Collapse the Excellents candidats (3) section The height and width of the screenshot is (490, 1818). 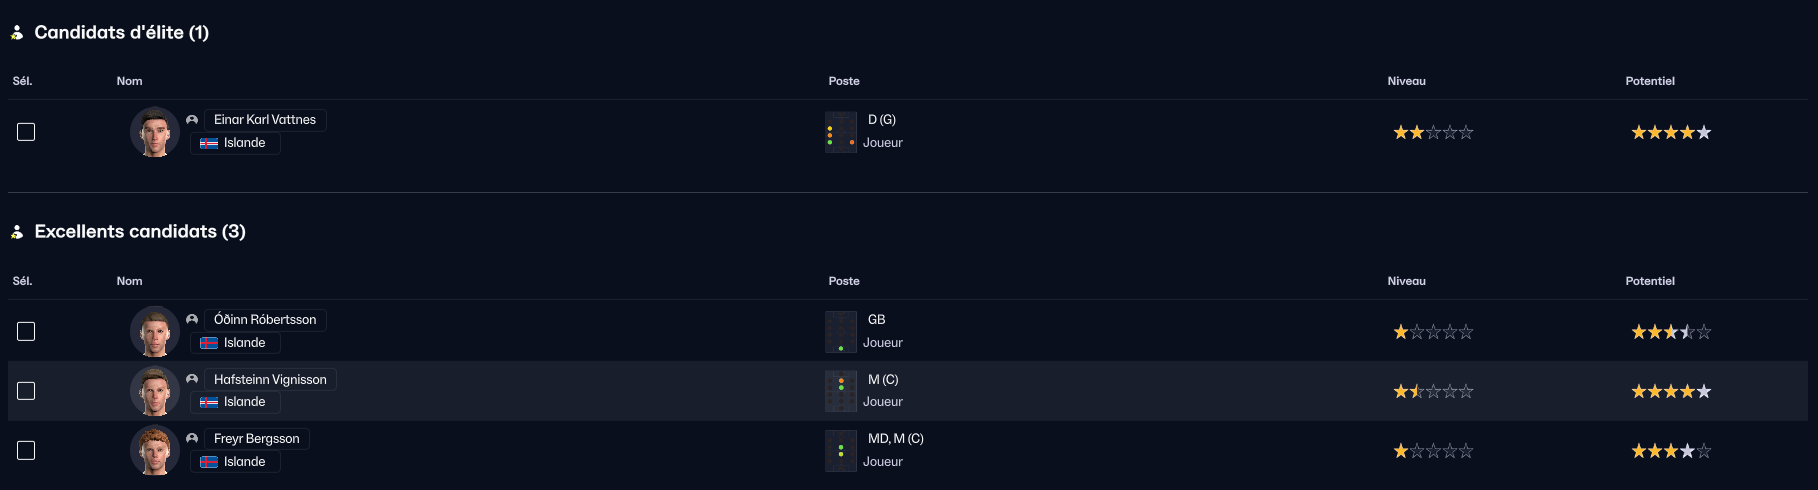click(x=140, y=232)
